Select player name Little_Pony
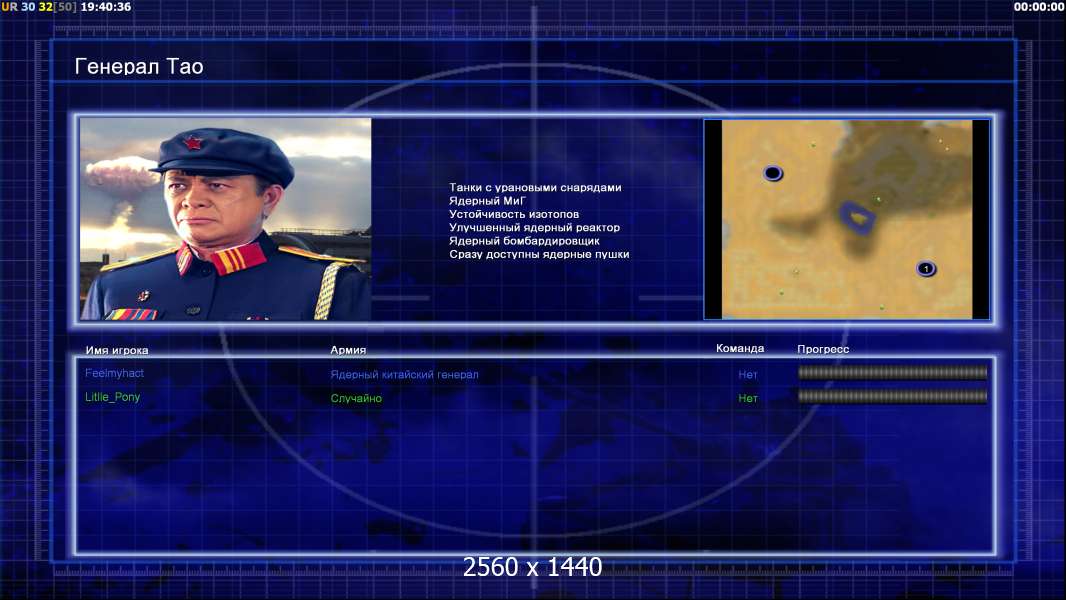The height and width of the screenshot is (600, 1066). coord(112,397)
